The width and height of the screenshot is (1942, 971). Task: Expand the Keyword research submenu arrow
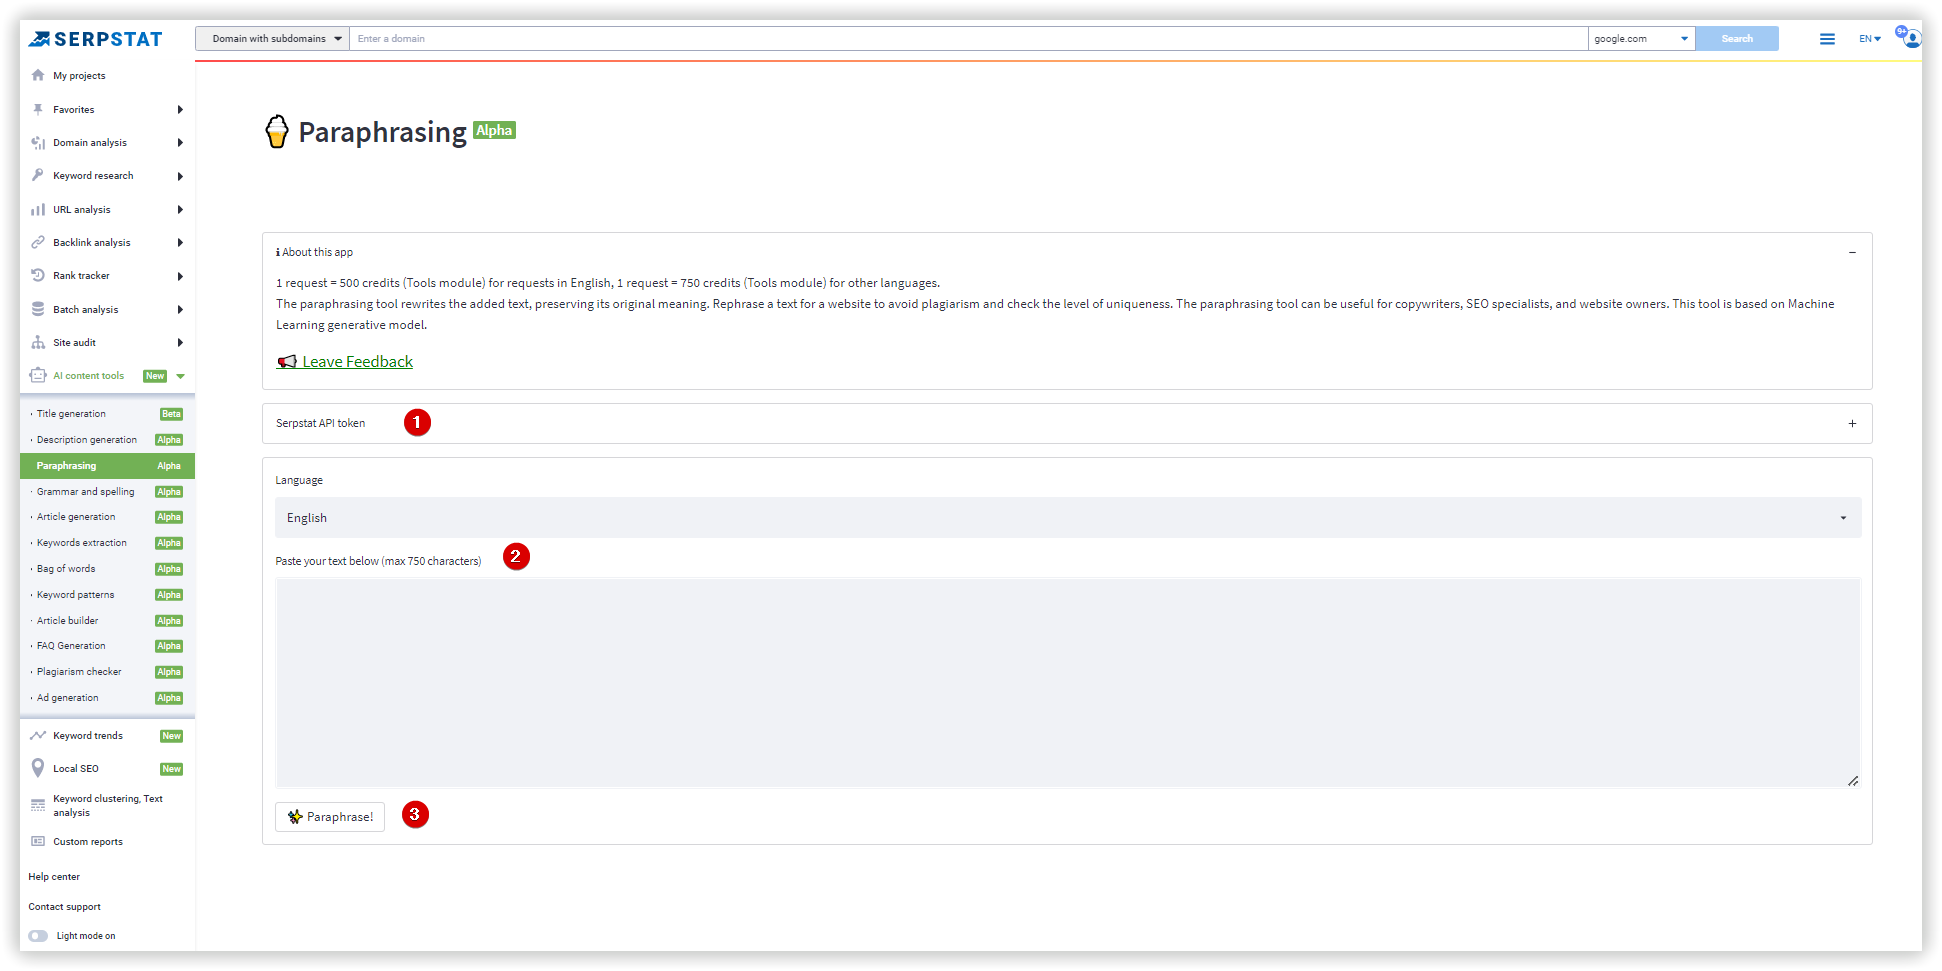pos(180,176)
